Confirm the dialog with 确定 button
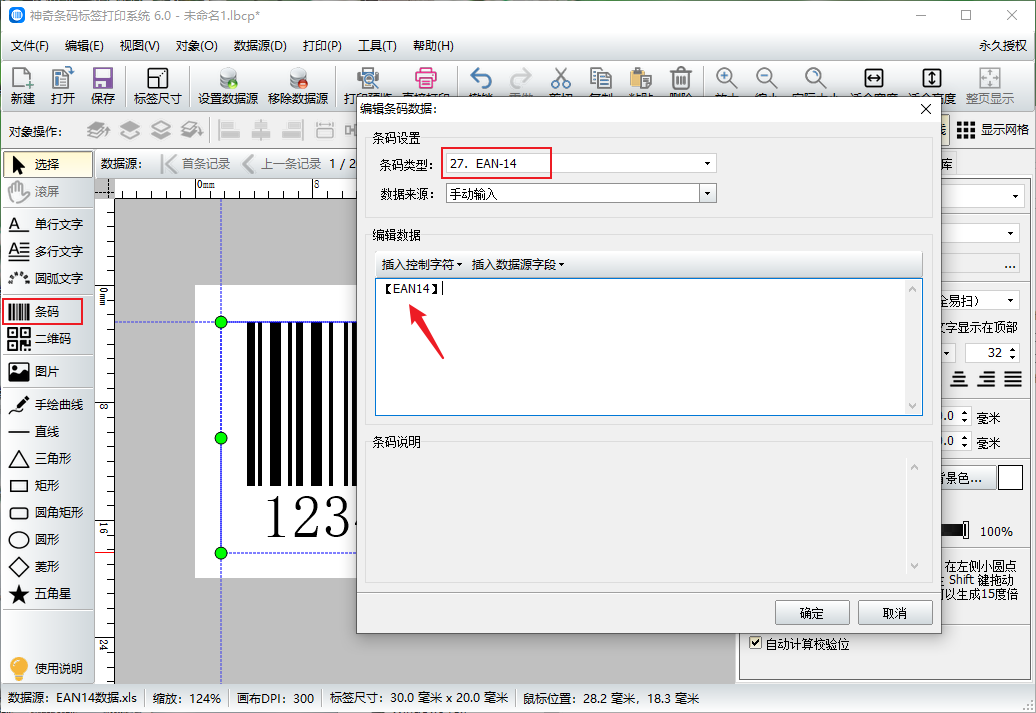Viewport: 1036px width, 713px height. pos(812,613)
